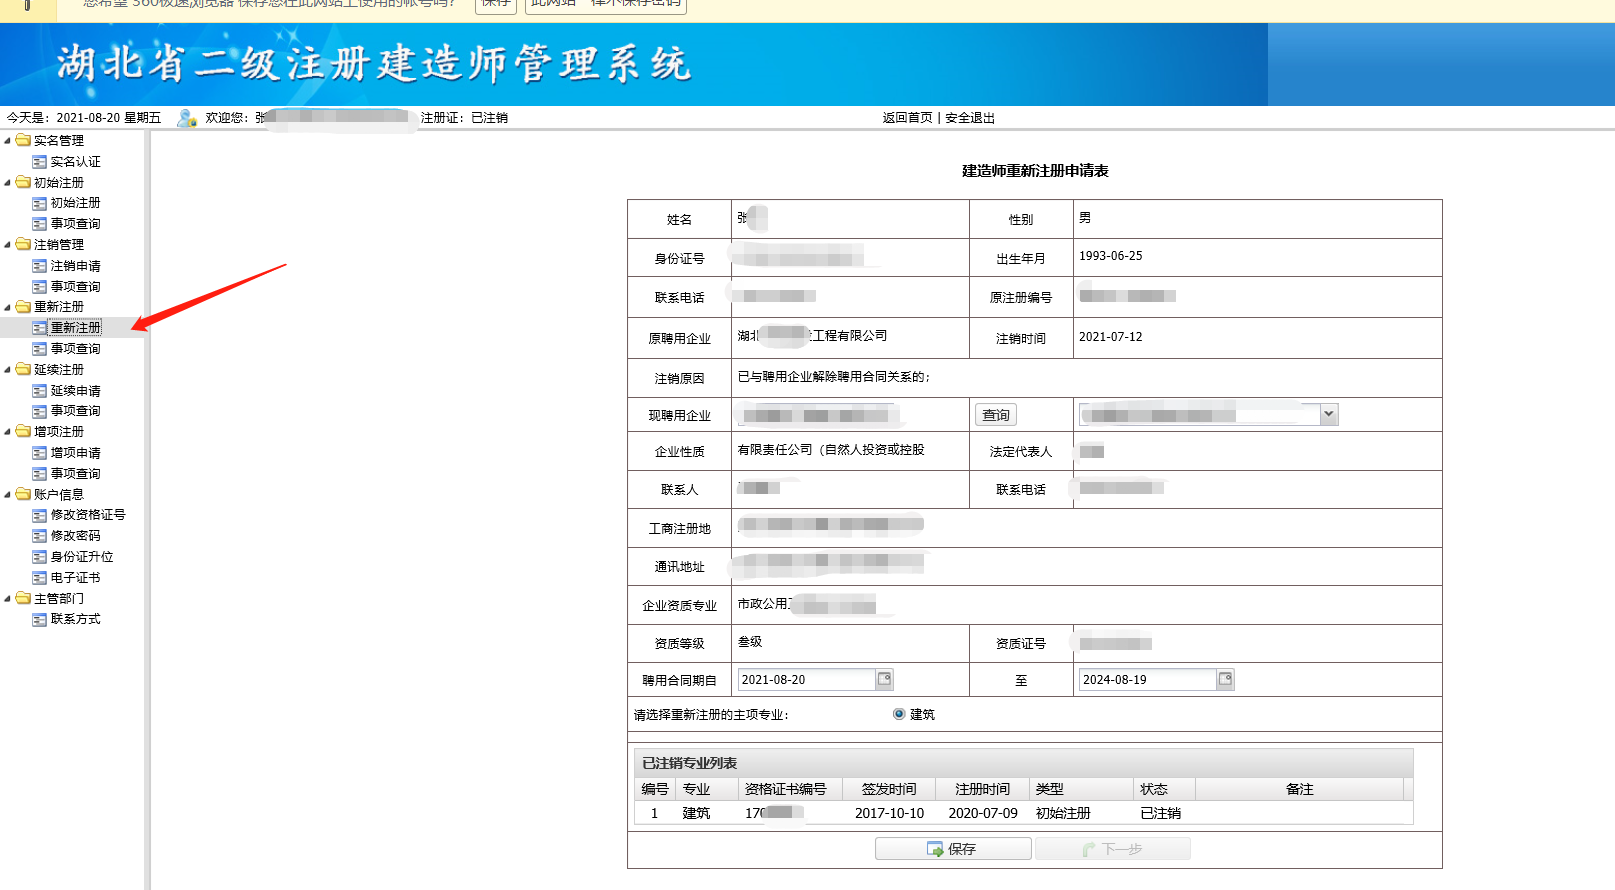The width and height of the screenshot is (1615, 890).
Task: Collapse the 初始注册 tree node
Action: [x=8, y=183]
